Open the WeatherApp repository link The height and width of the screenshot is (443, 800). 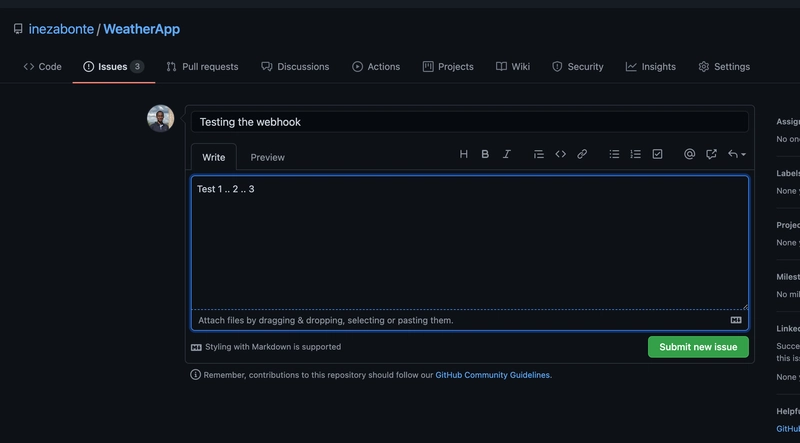tap(141, 29)
